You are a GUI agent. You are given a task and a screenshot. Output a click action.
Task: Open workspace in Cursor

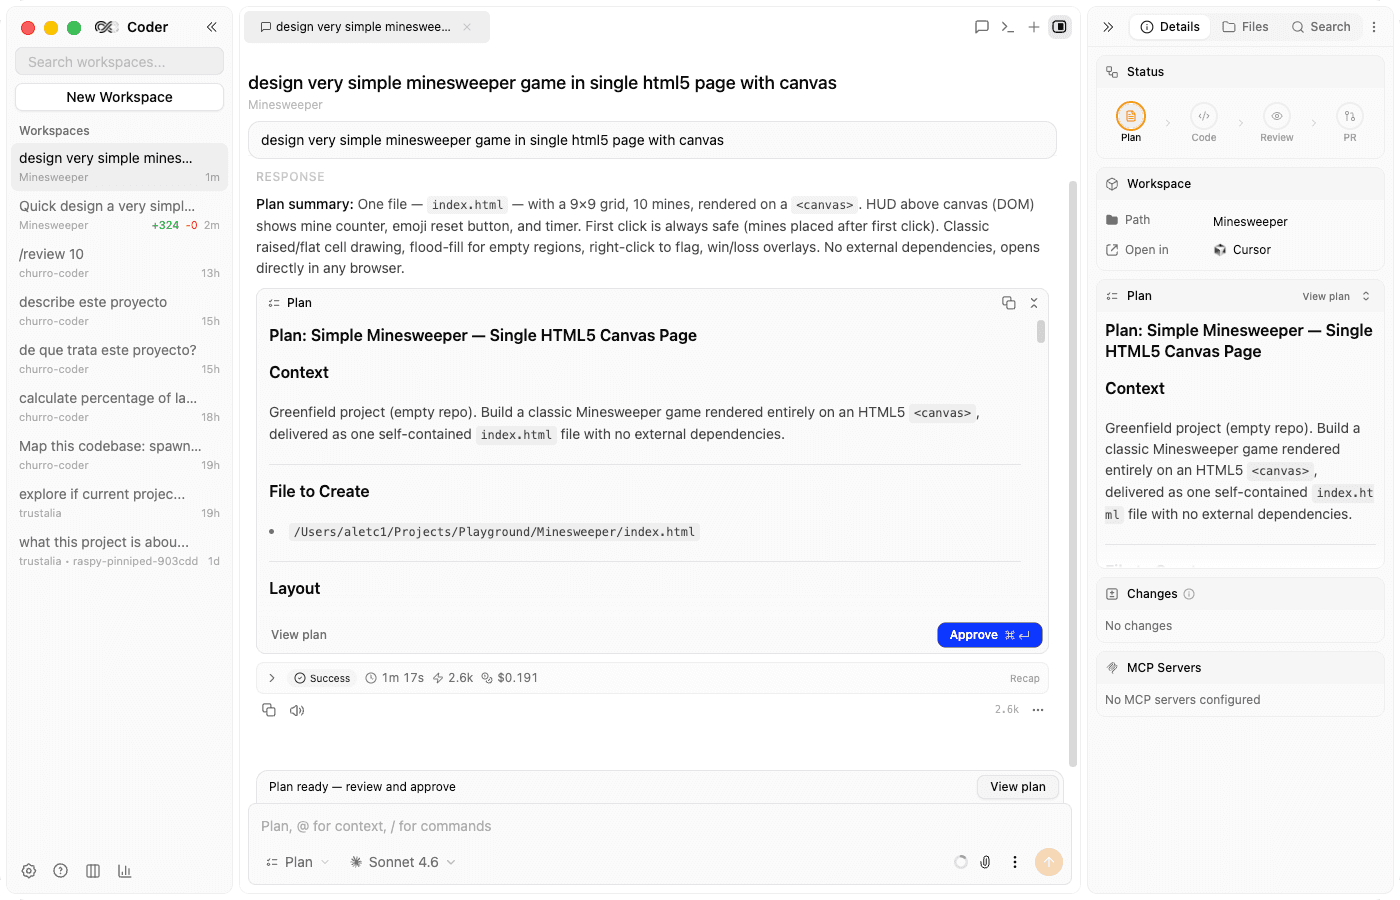pos(1242,250)
